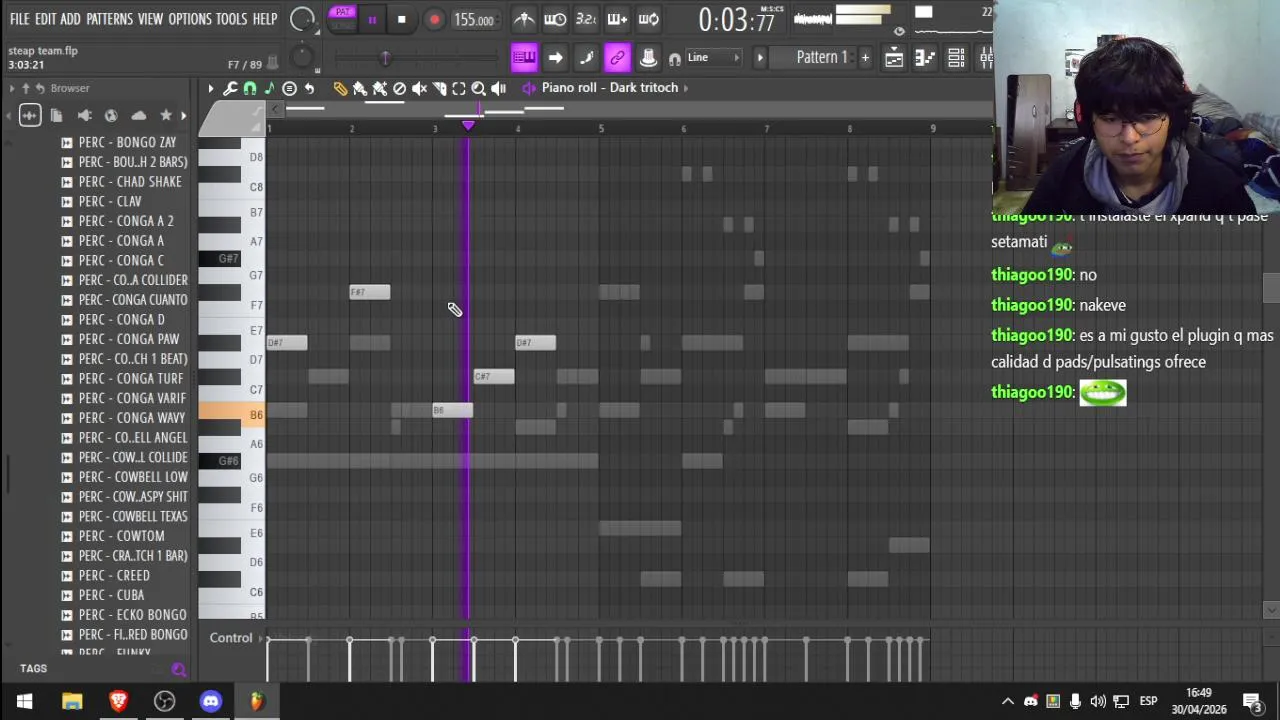This screenshot has width=1280, height=720.
Task: Select the Paint brush tool
Action: (x=360, y=88)
